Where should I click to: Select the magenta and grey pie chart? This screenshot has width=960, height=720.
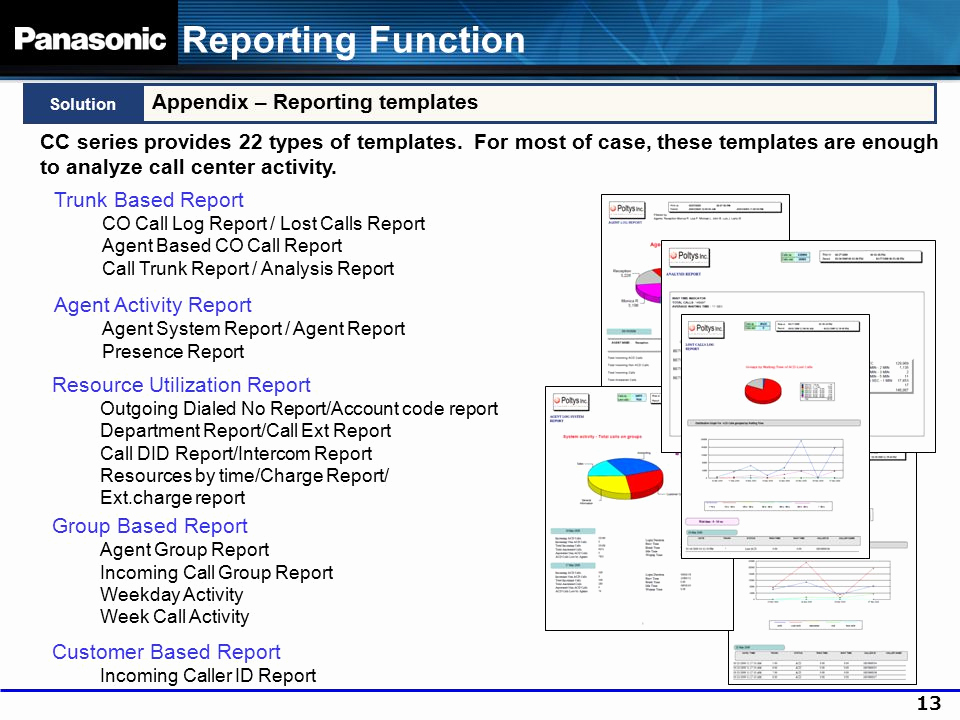(649, 285)
